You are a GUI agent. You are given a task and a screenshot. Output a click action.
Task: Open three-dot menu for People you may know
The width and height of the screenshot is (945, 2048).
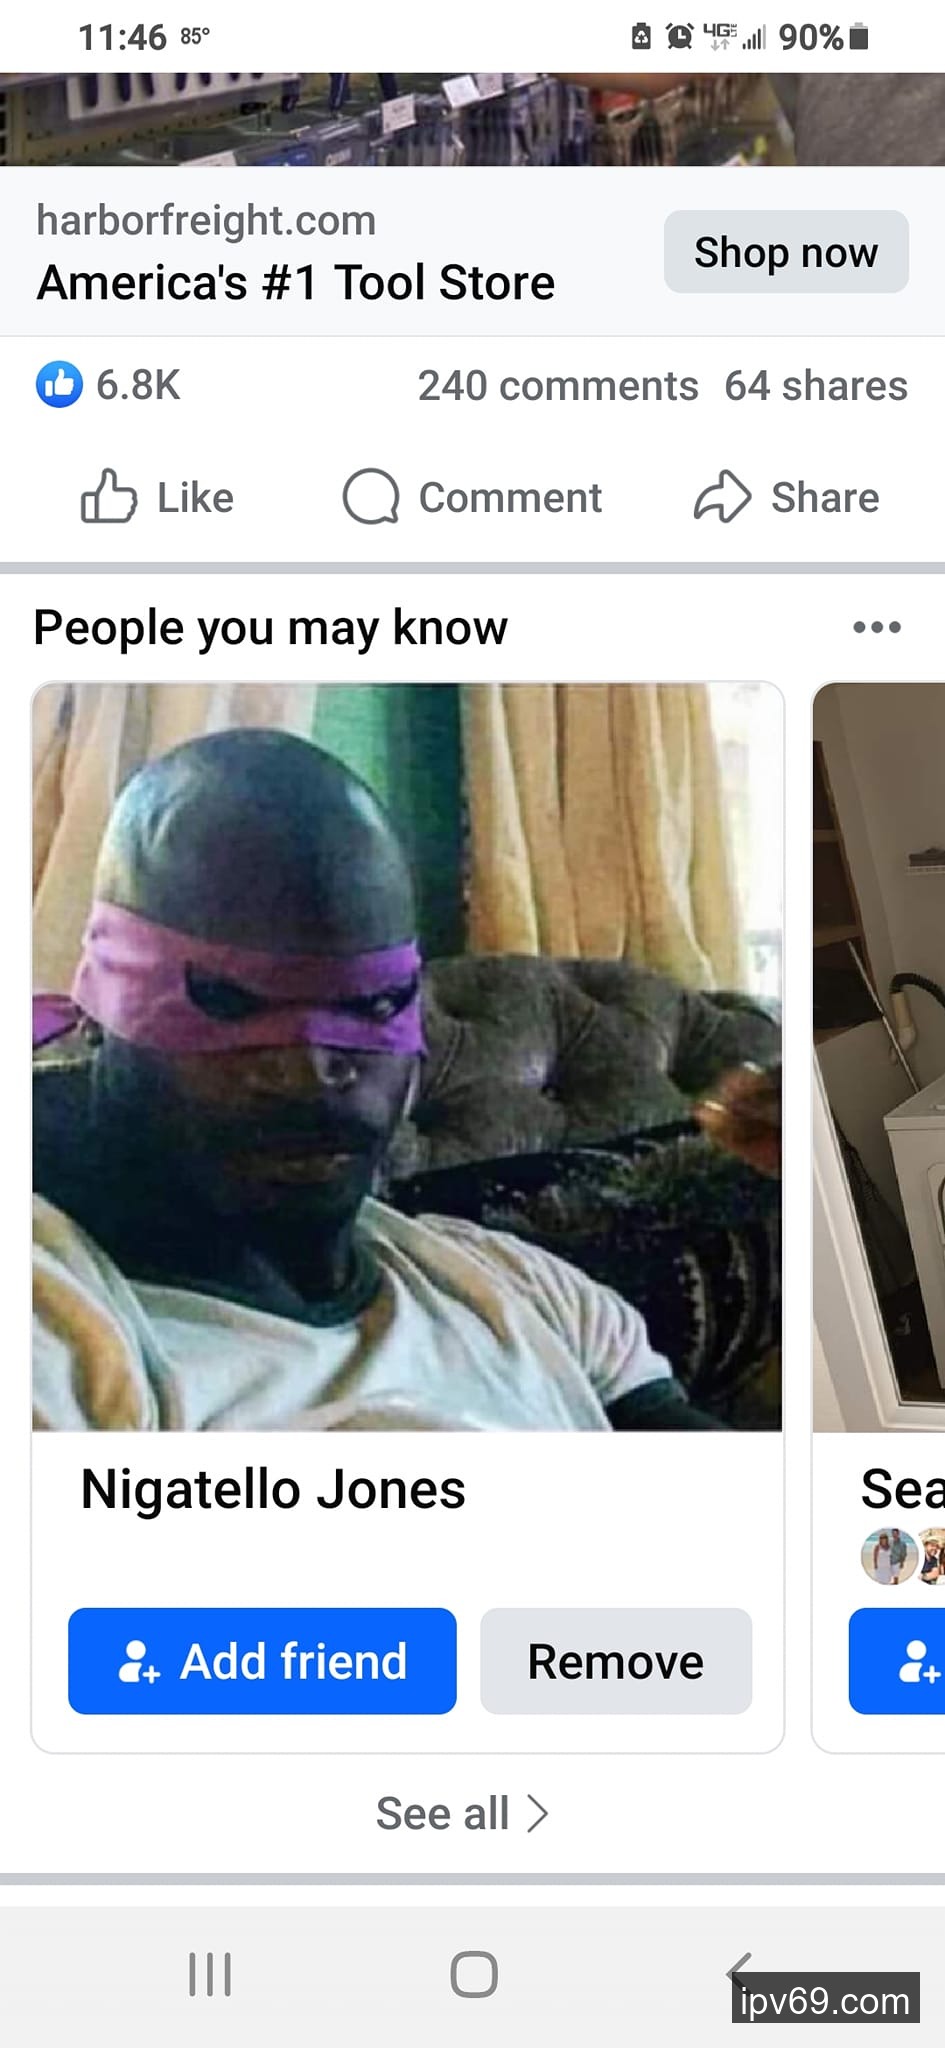click(877, 628)
